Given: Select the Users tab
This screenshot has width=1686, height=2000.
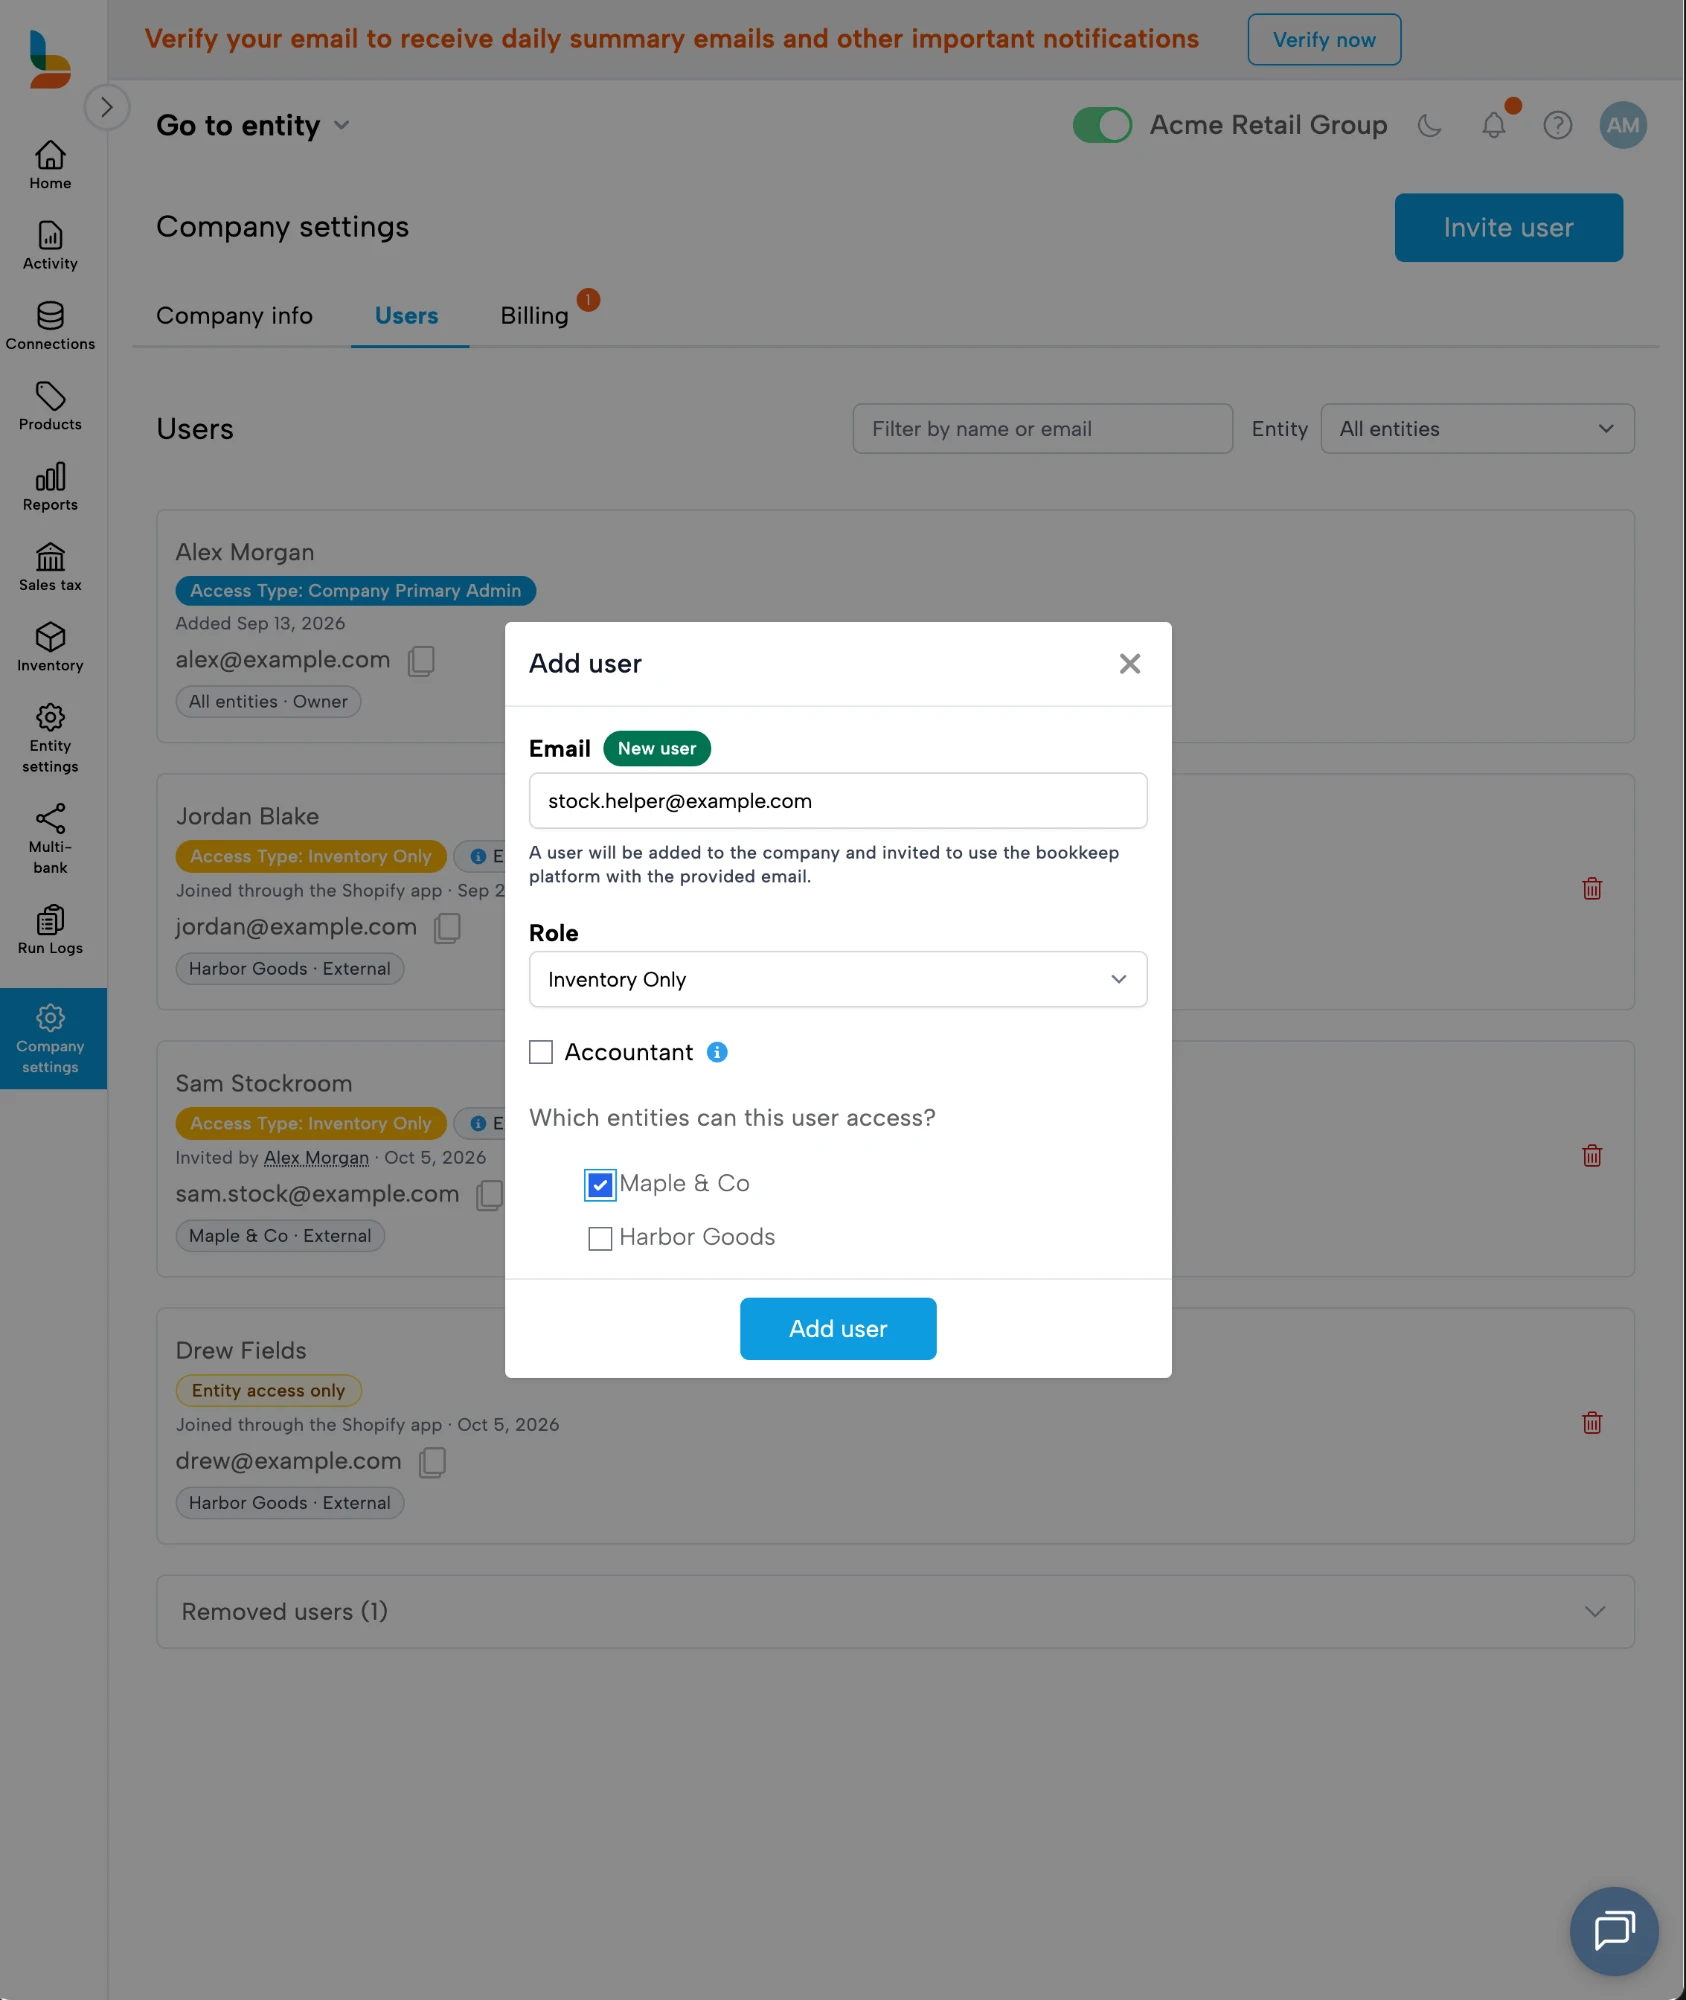Looking at the screenshot, I should click(406, 316).
